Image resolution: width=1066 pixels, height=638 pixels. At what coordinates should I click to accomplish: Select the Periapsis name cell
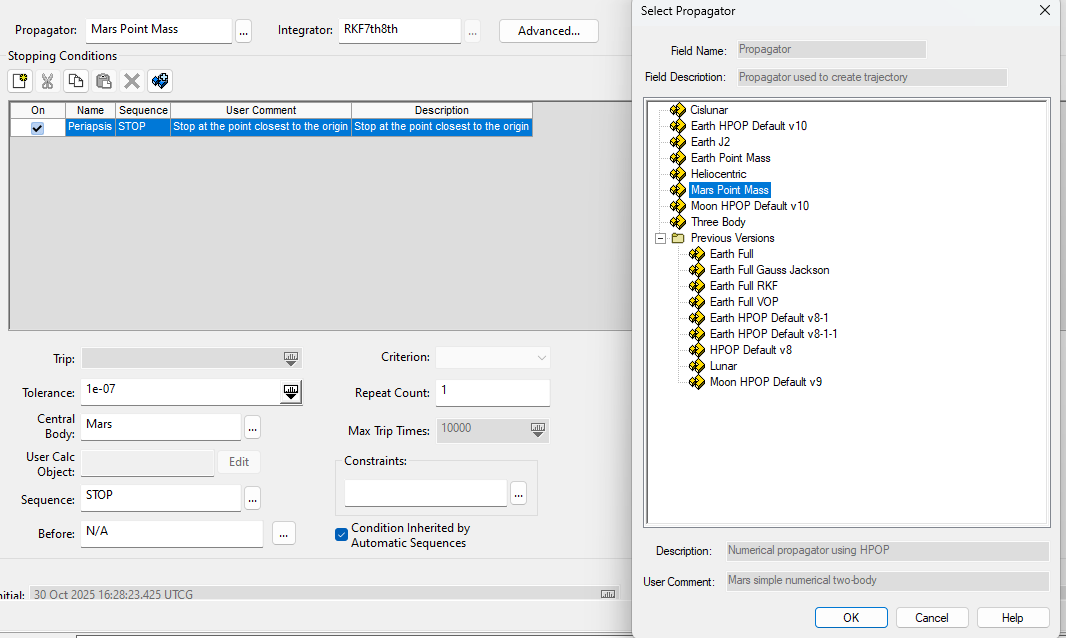[90, 127]
